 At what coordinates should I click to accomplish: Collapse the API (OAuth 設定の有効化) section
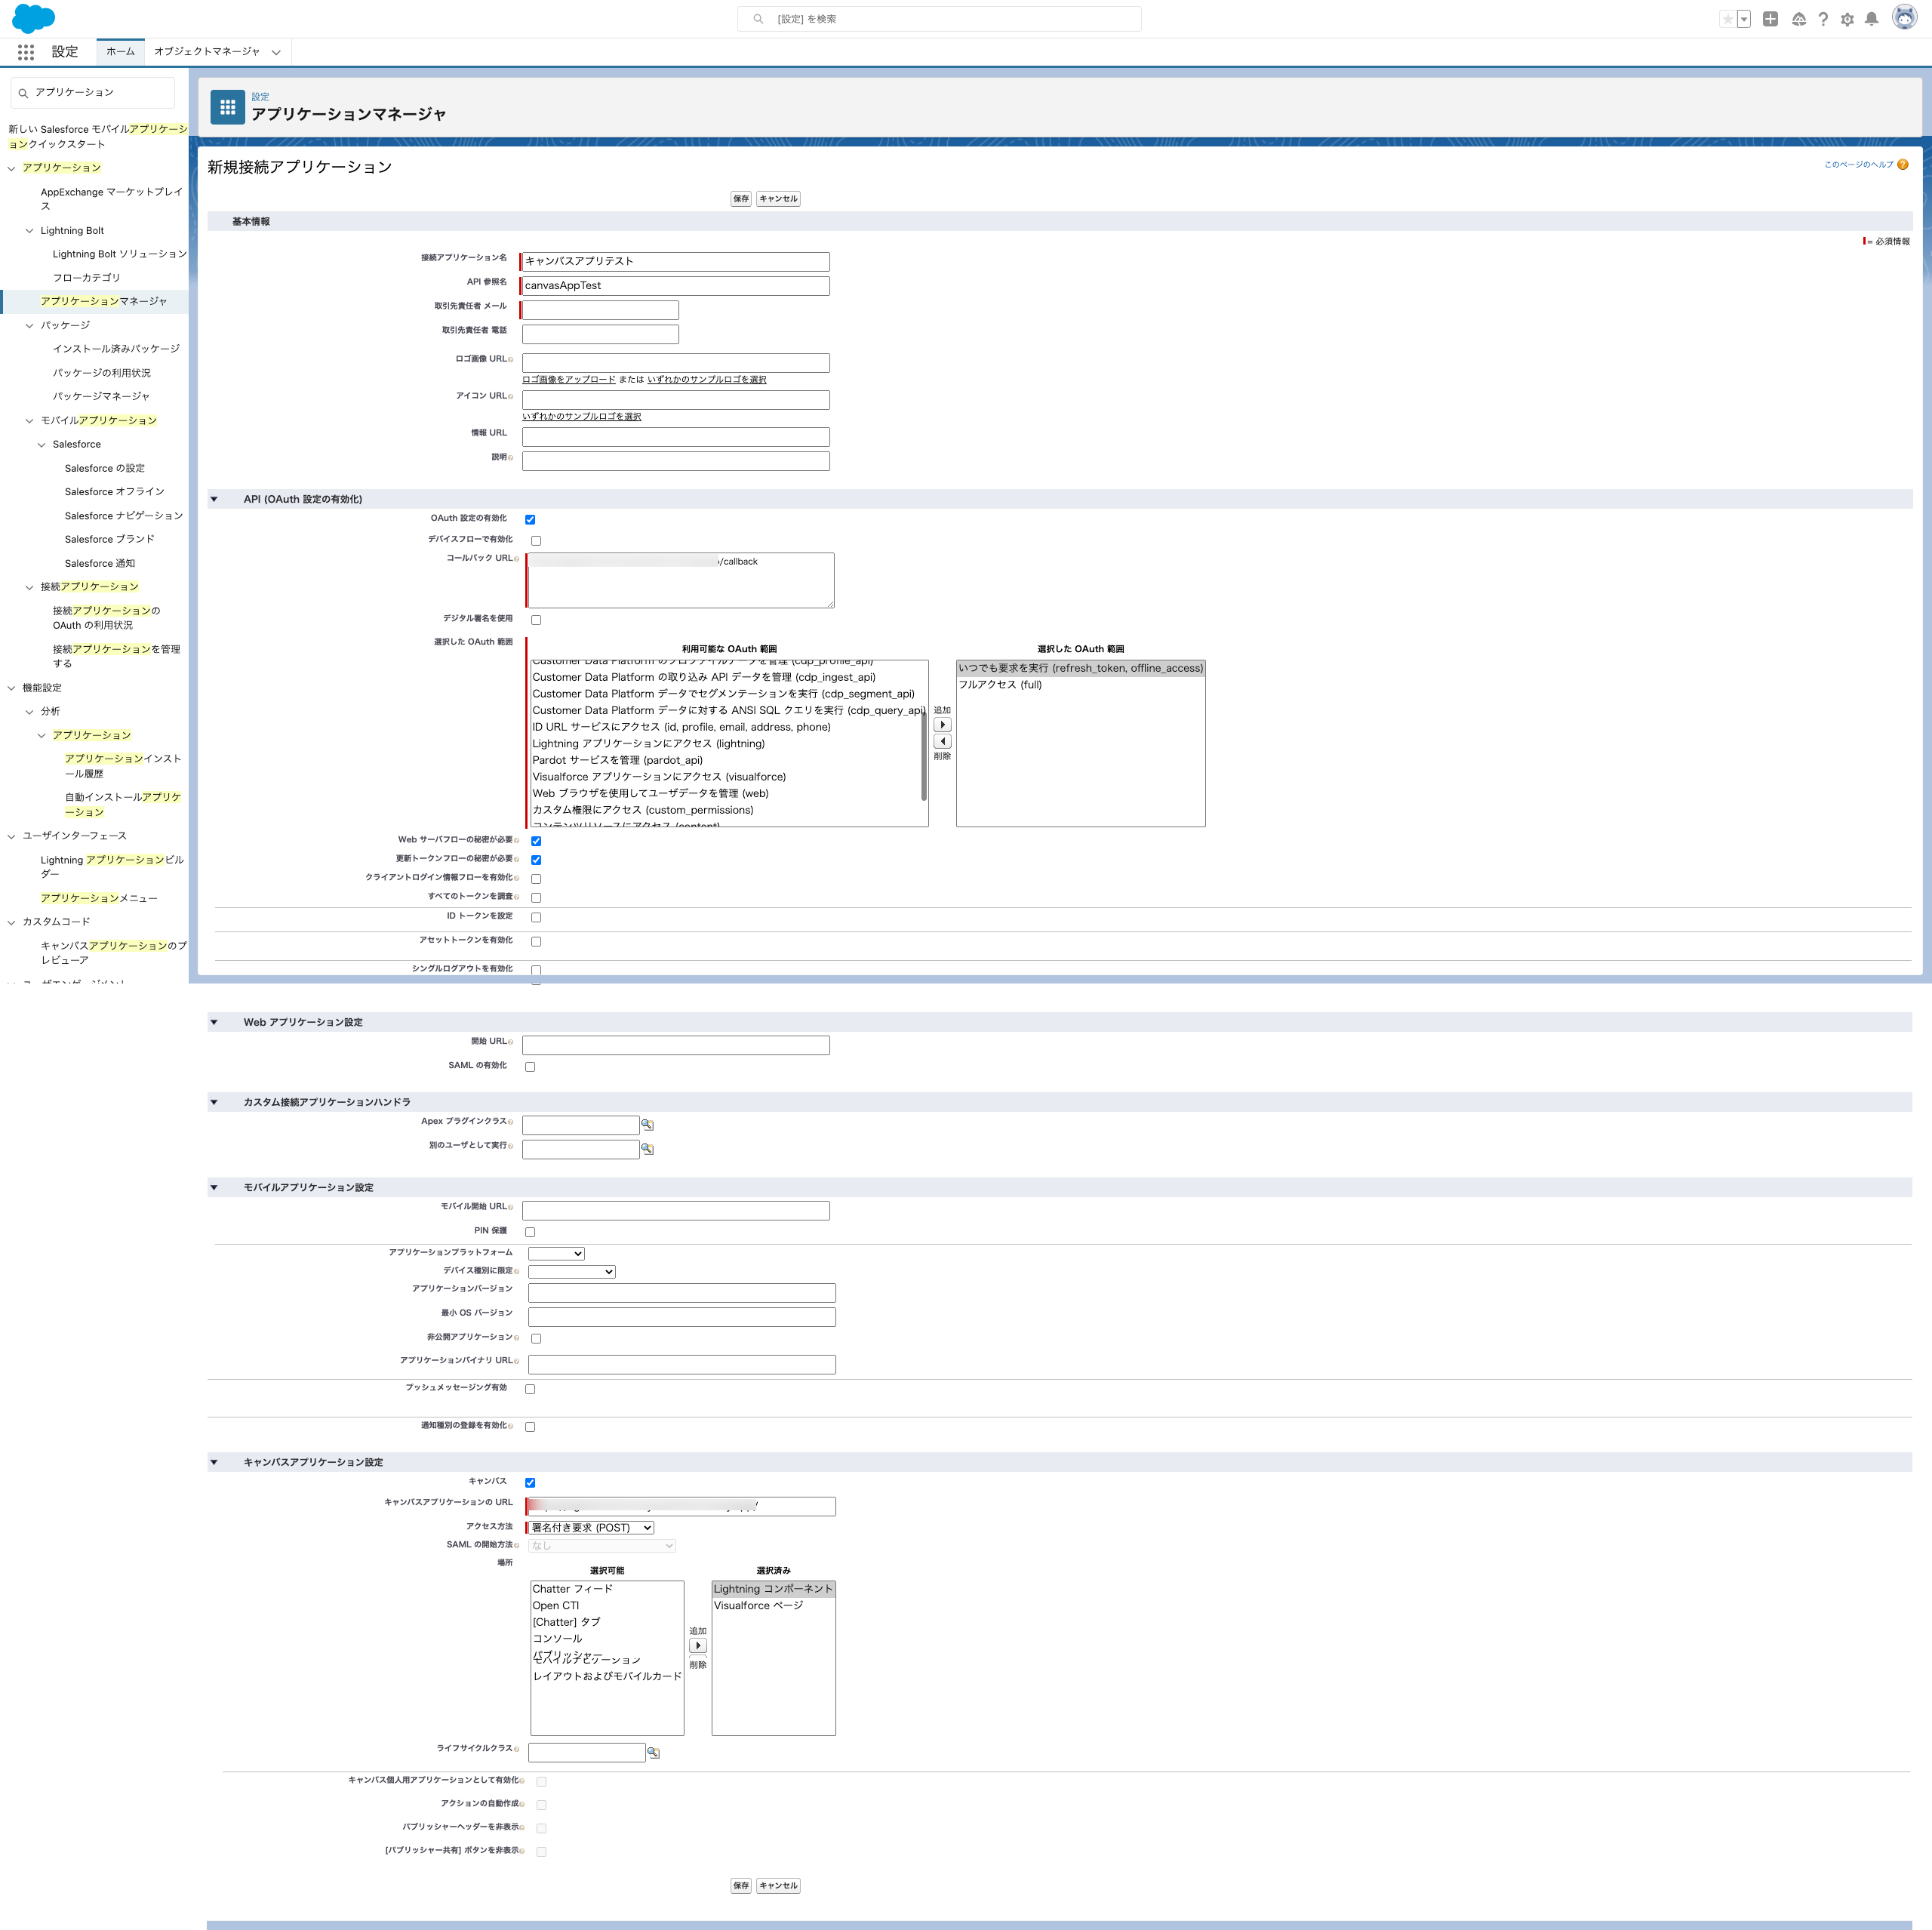coord(214,498)
